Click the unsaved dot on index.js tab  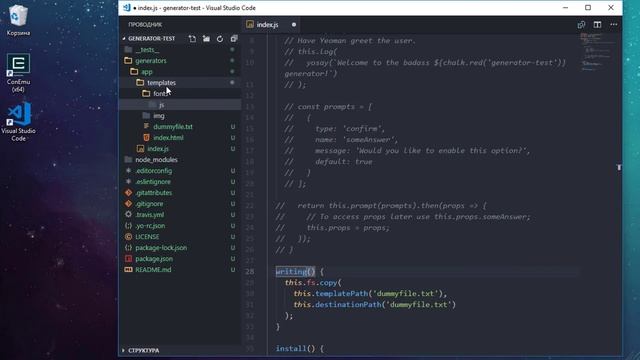tap(294, 25)
